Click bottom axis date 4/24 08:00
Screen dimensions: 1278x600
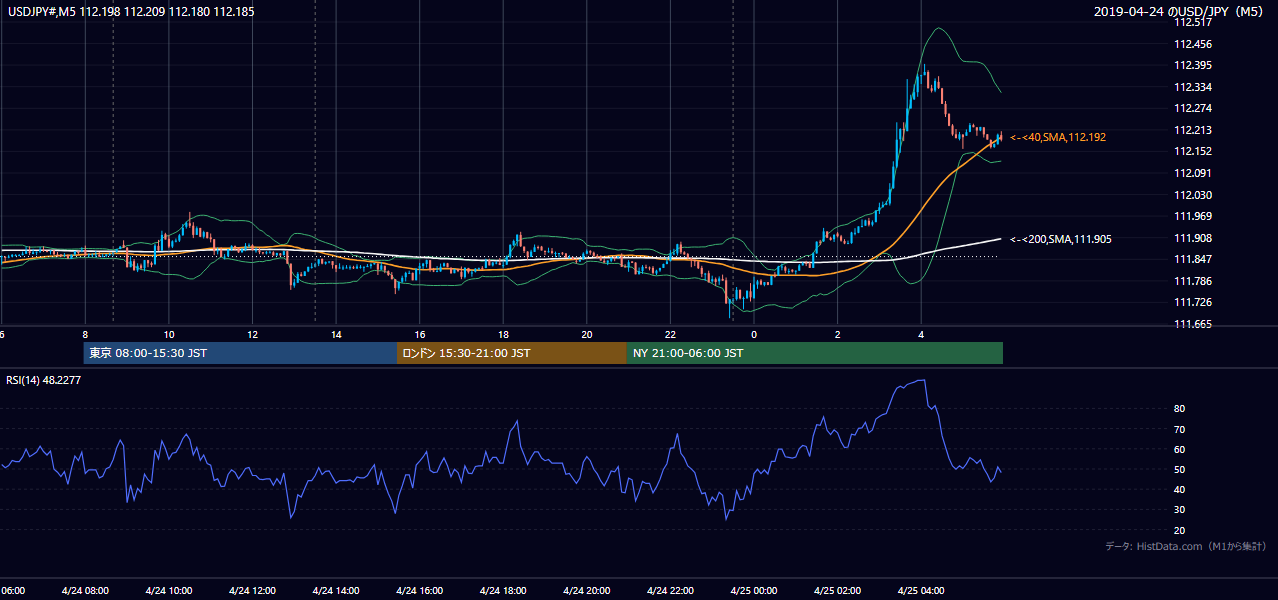(x=85, y=591)
